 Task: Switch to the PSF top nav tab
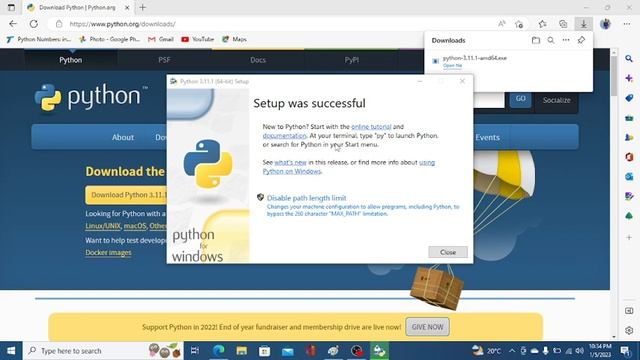click(164, 60)
